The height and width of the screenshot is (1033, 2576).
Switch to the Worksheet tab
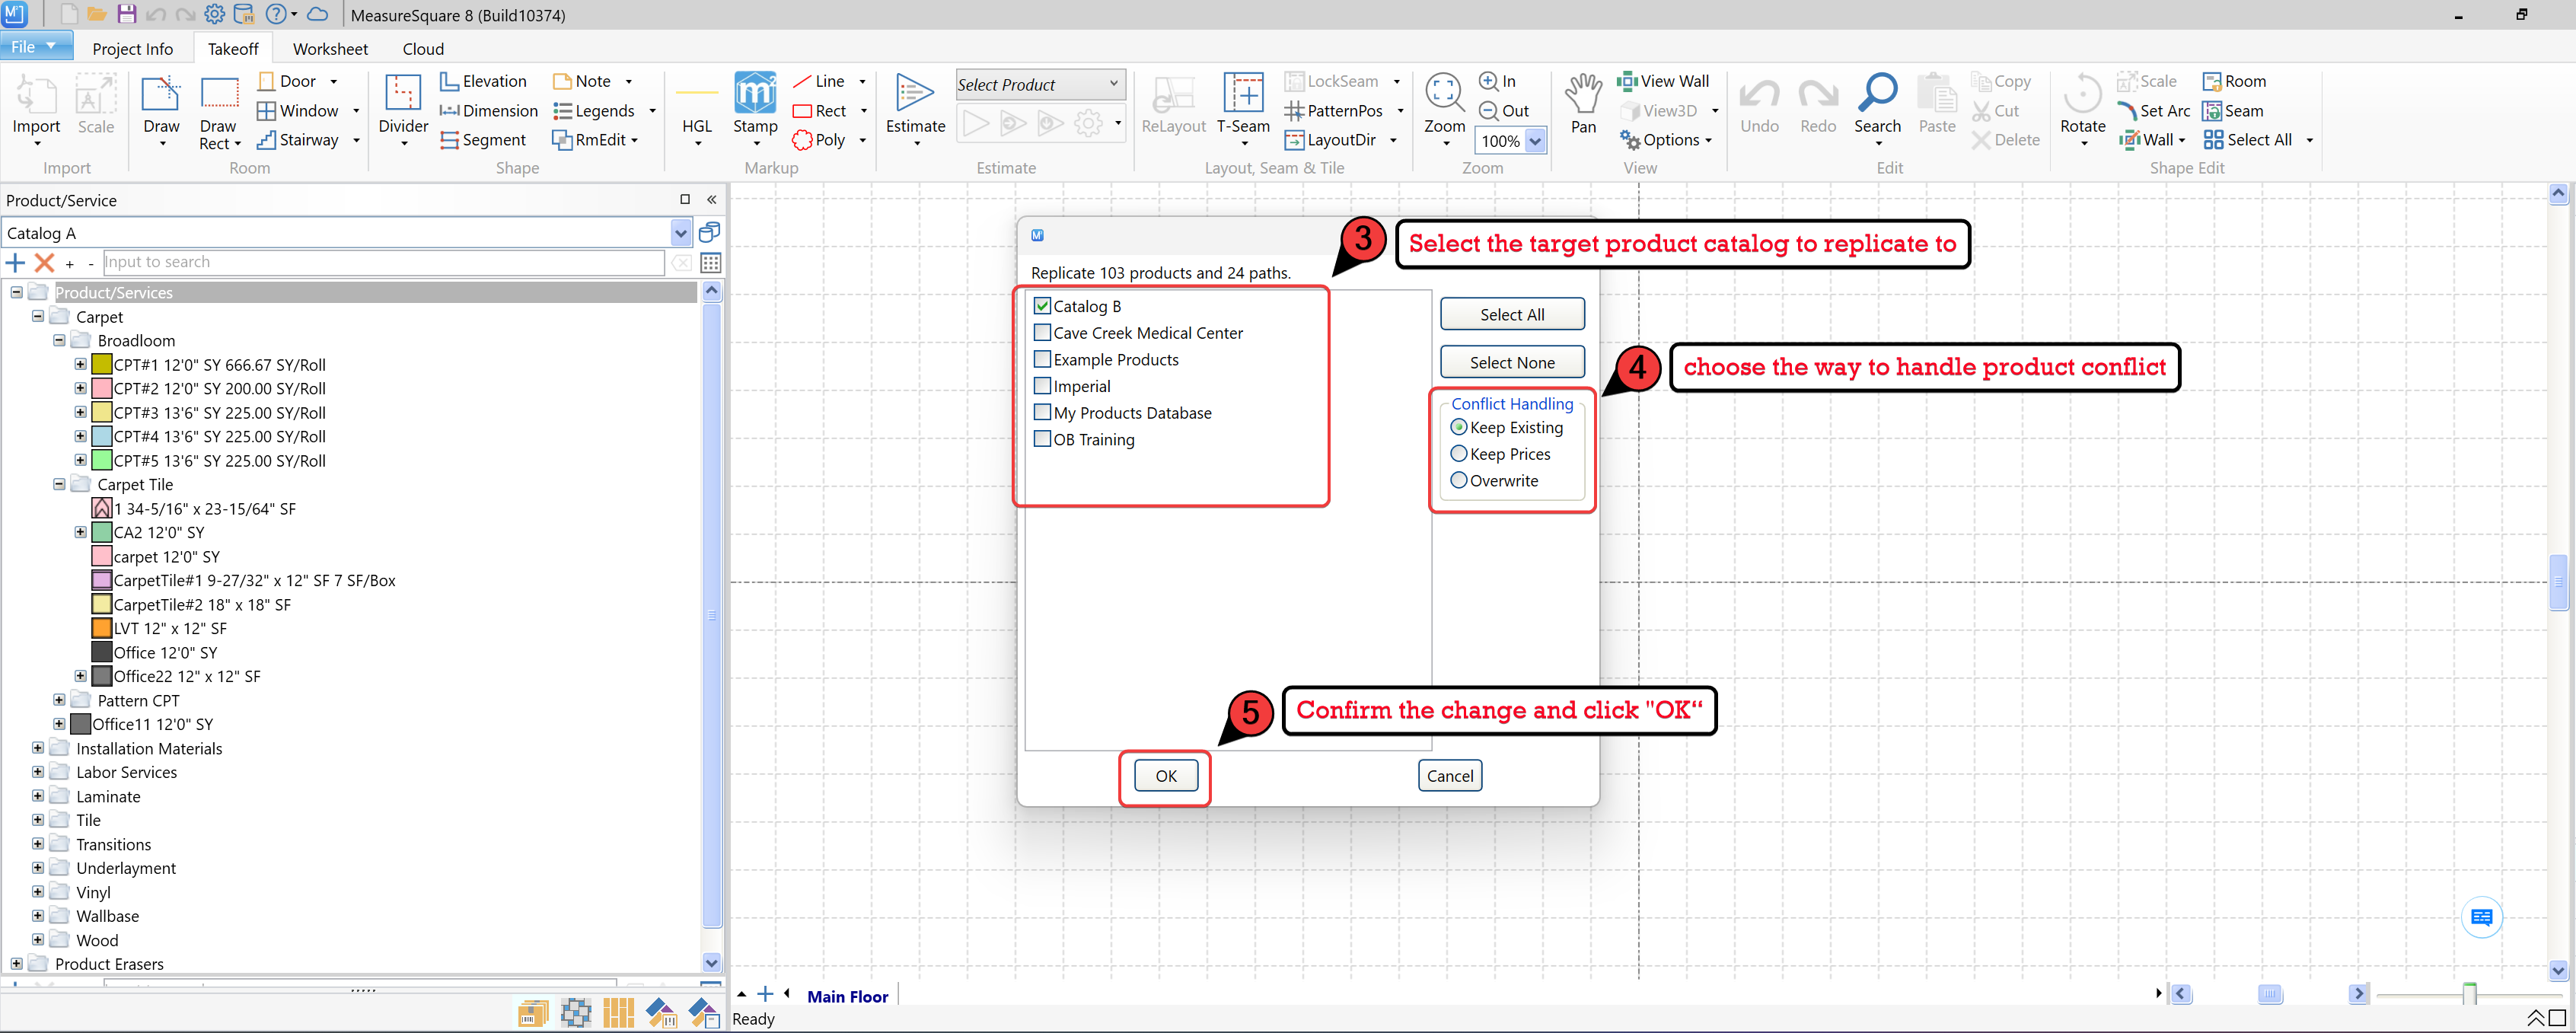[330, 49]
